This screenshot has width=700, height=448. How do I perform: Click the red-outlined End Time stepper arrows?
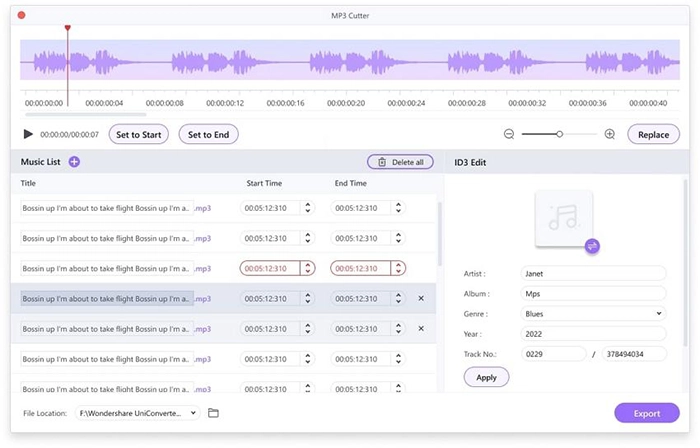(x=398, y=268)
